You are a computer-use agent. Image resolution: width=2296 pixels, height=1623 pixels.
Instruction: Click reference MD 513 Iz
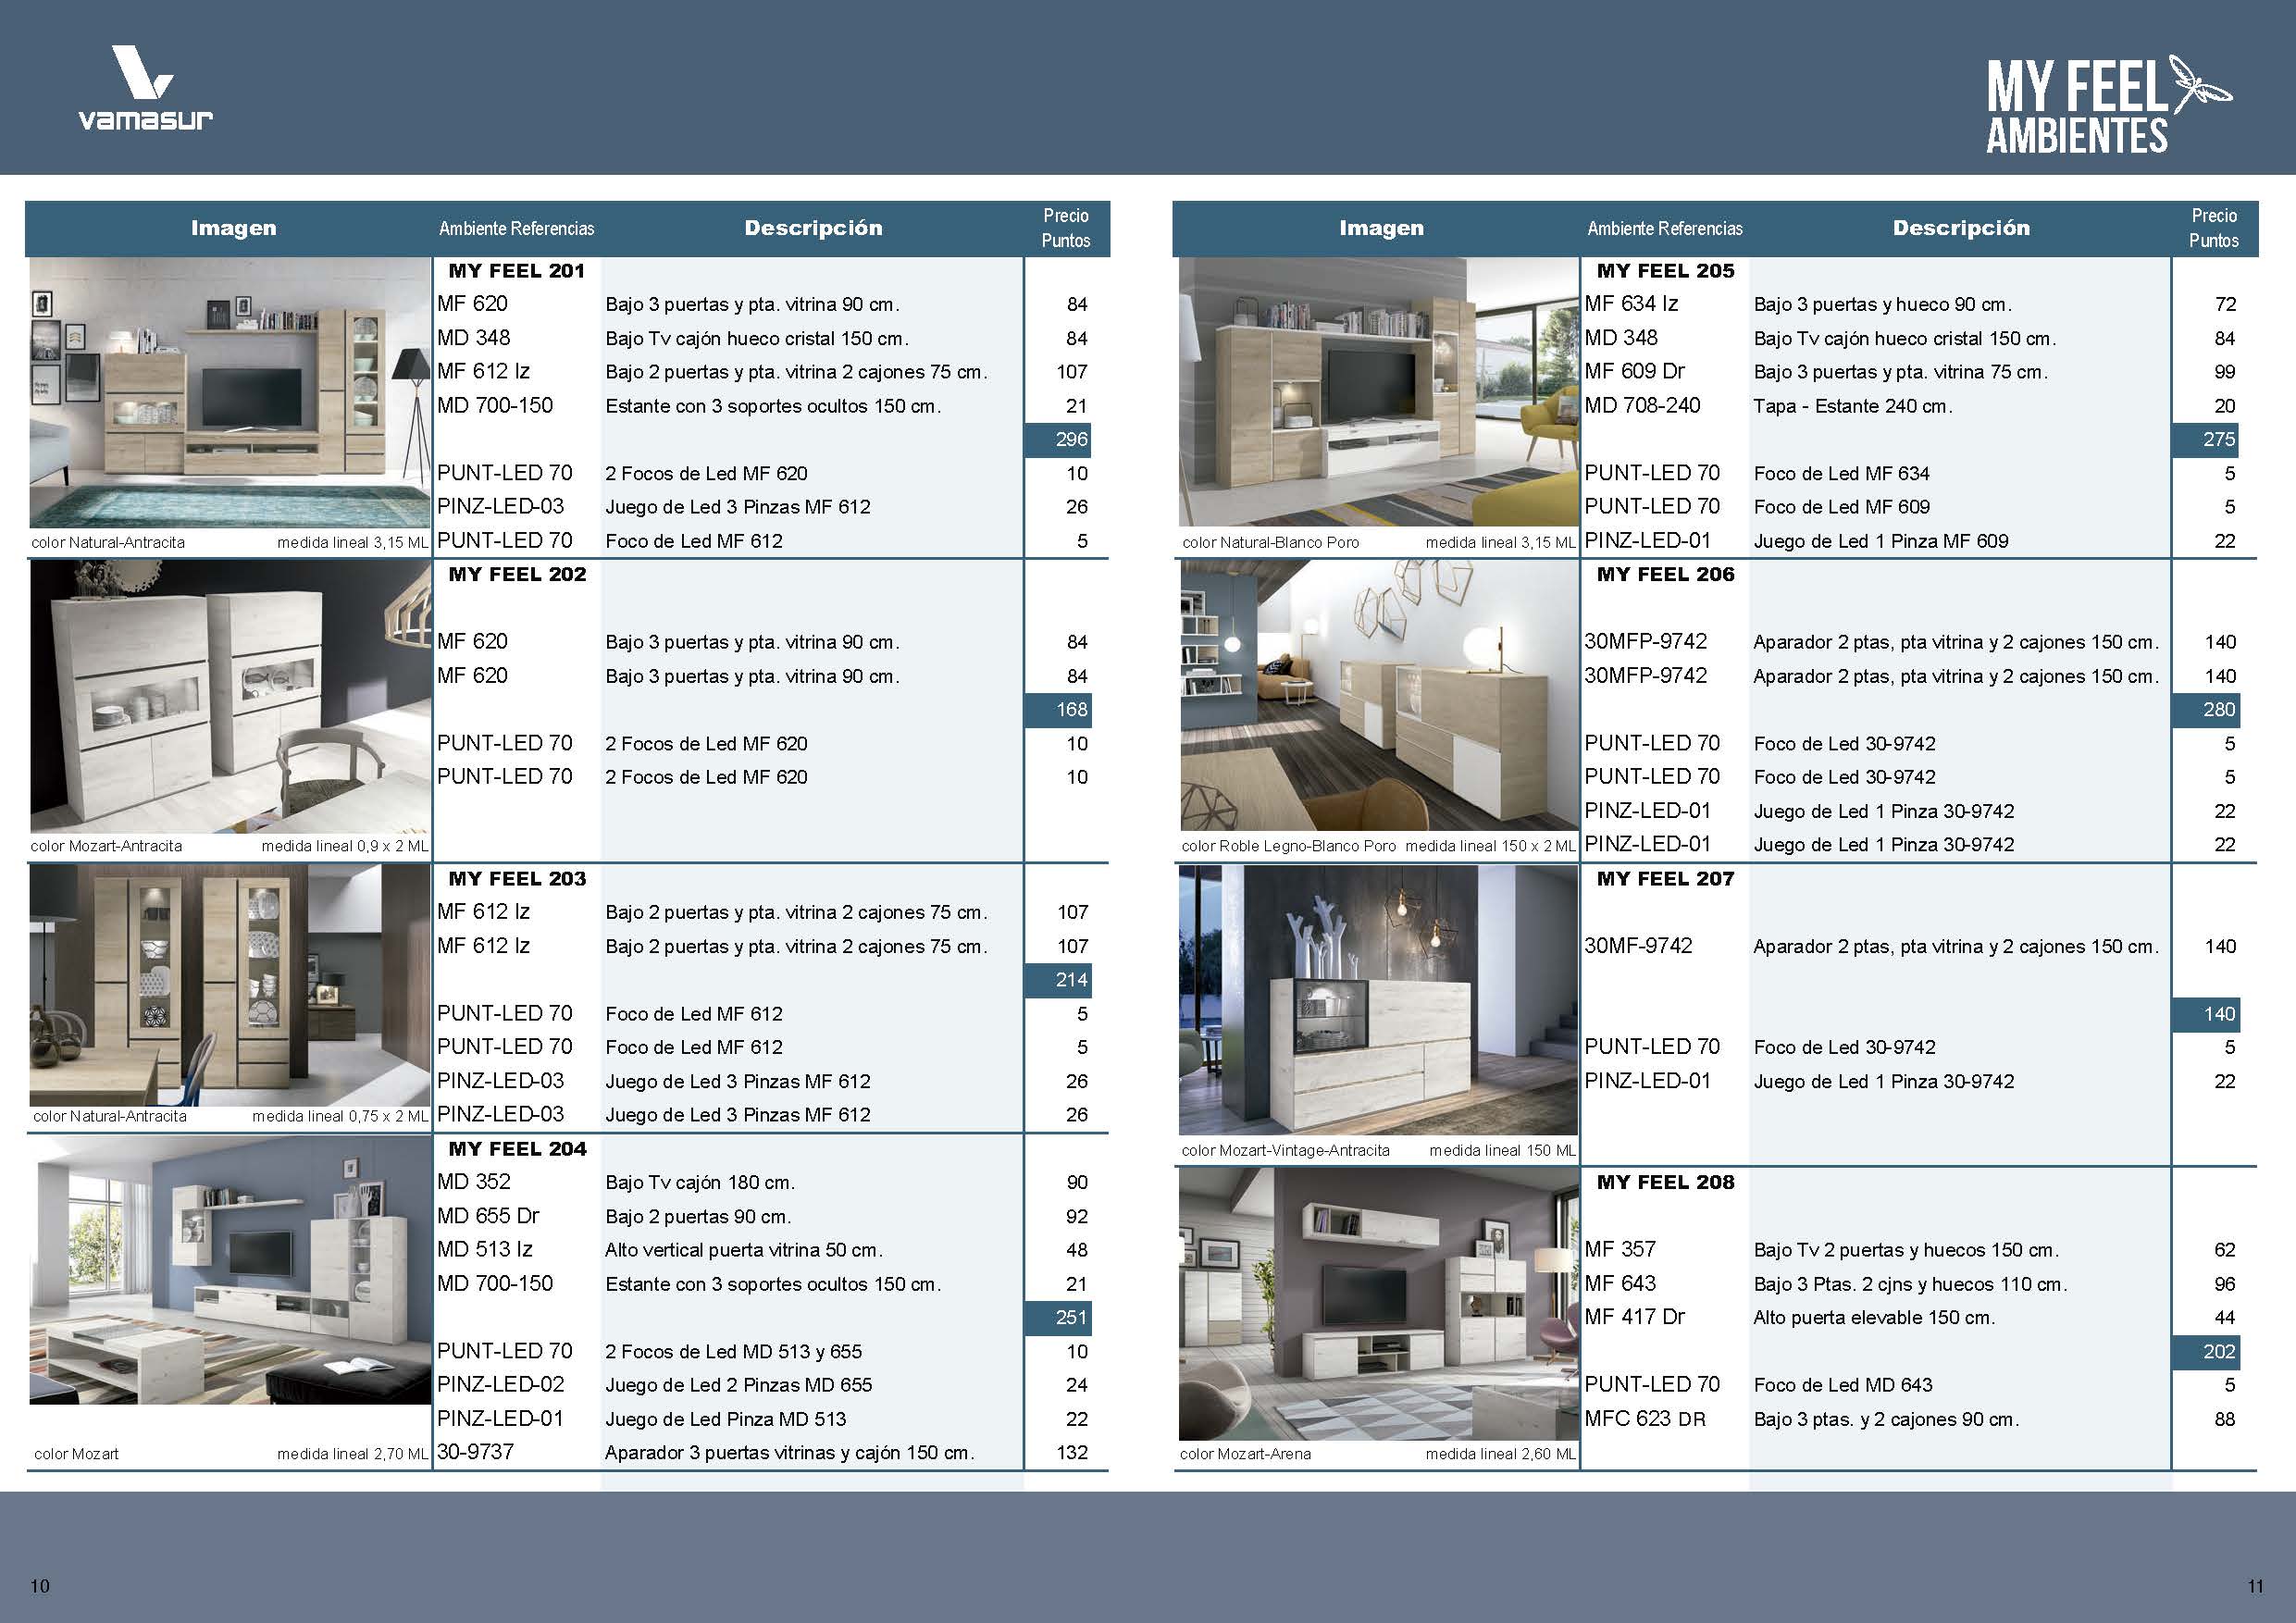point(485,1250)
